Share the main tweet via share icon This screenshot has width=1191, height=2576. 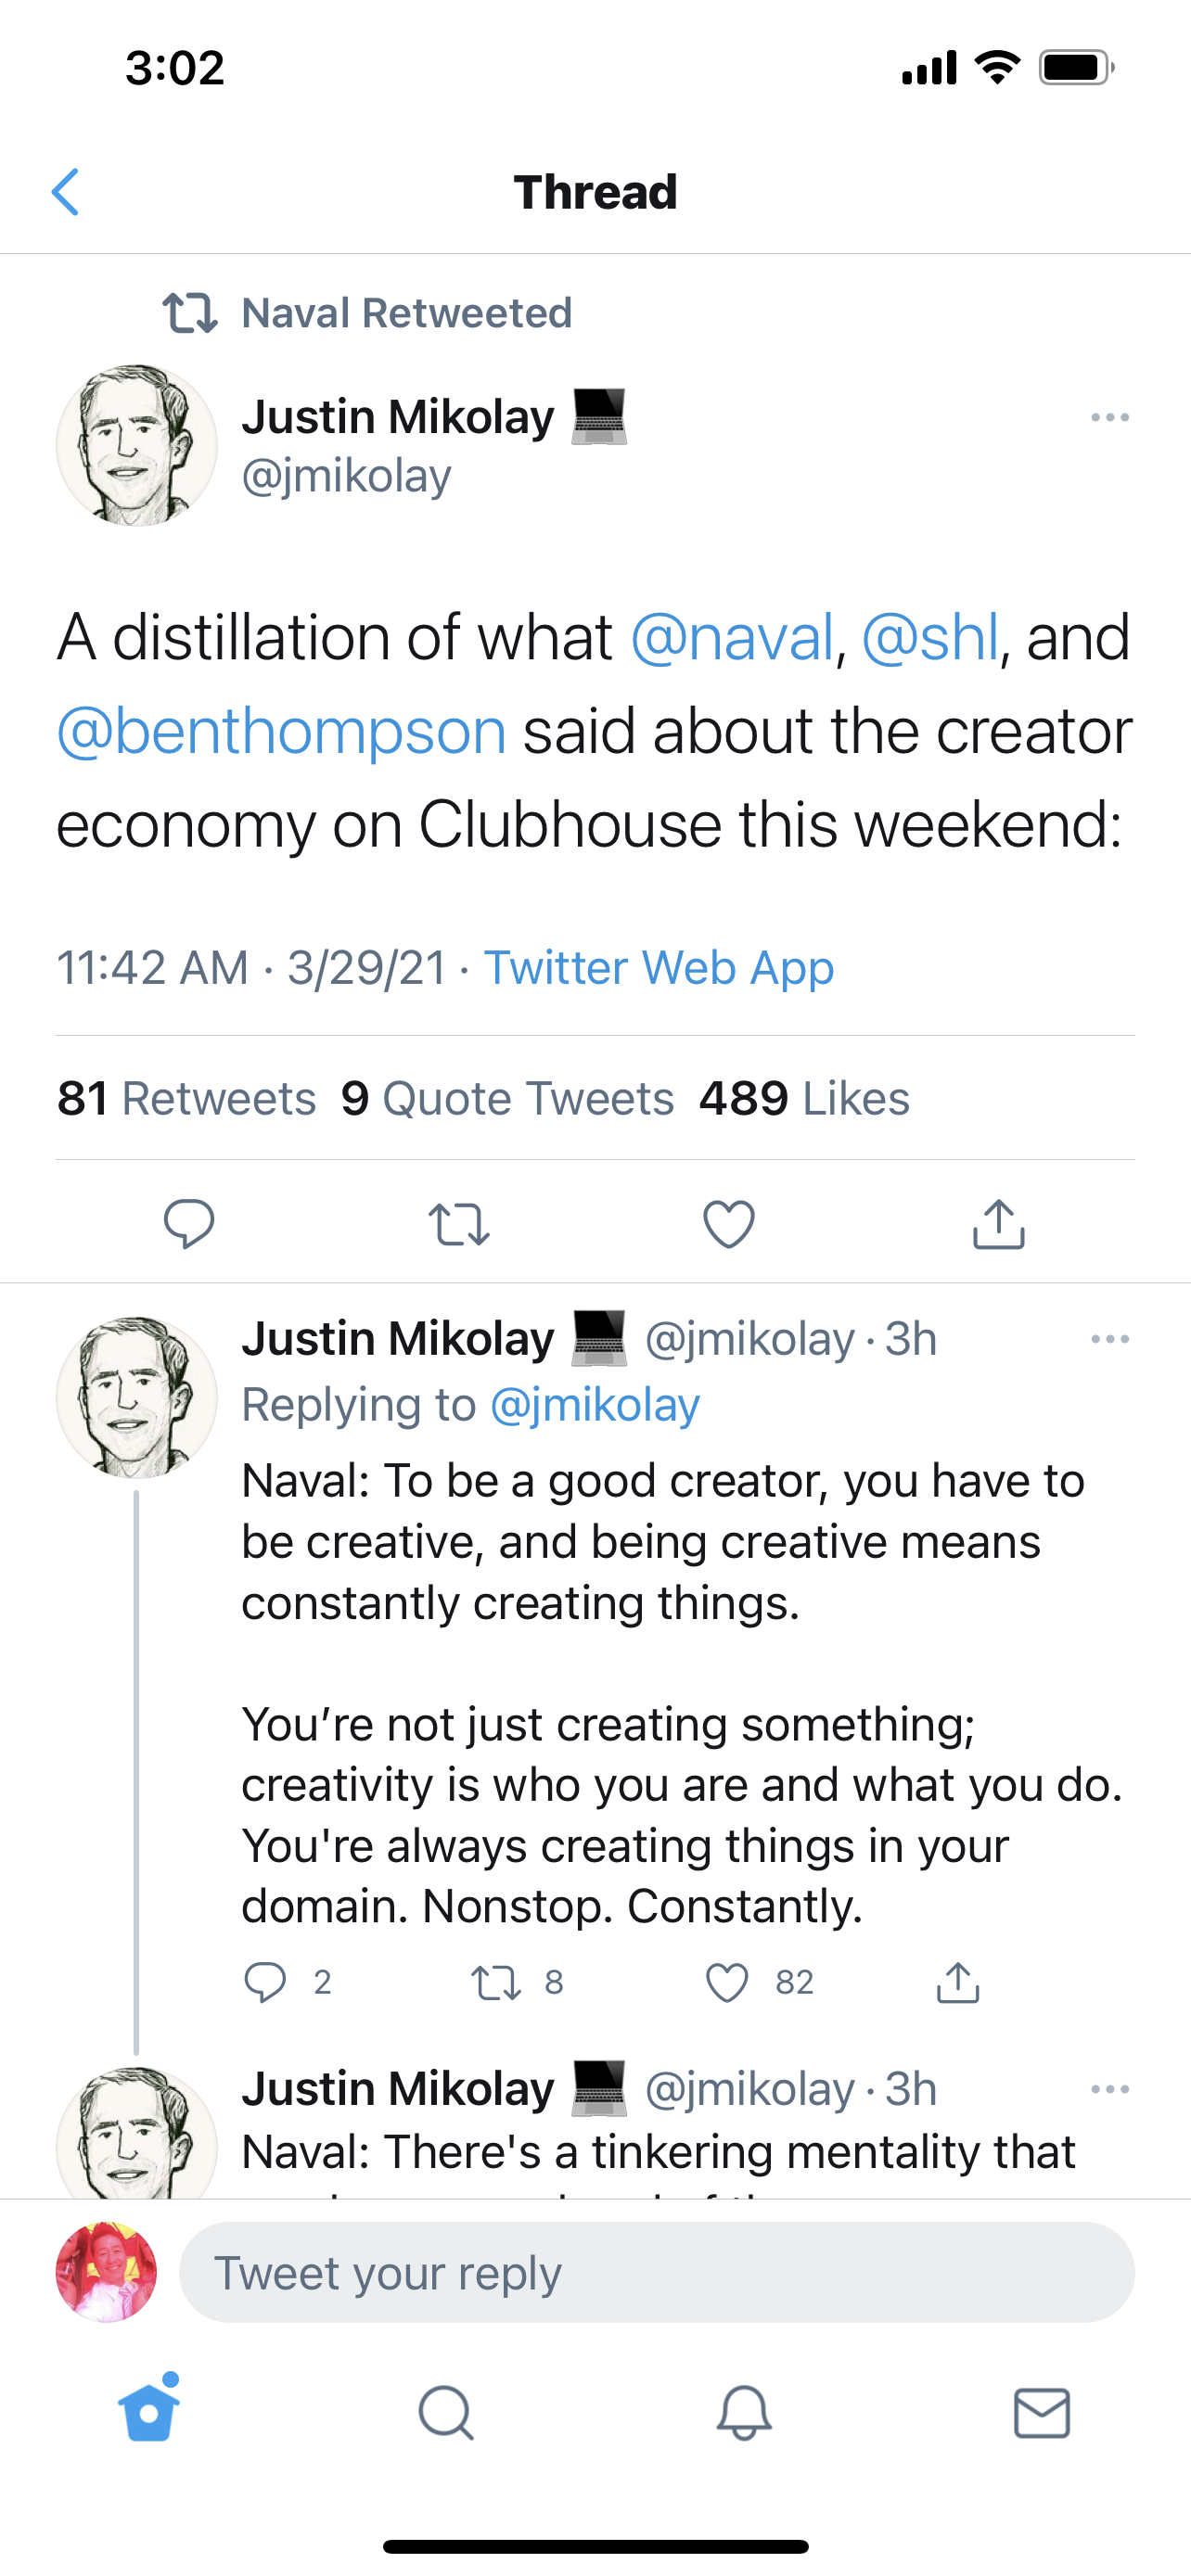click(x=998, y=1224)
